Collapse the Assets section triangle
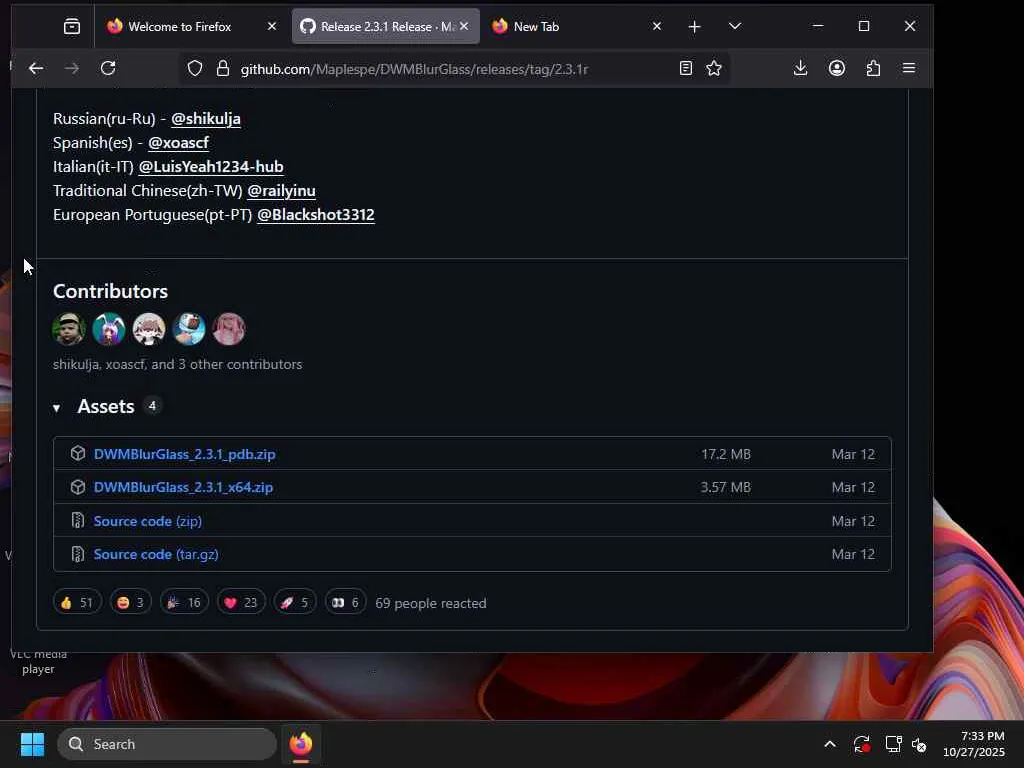 click(57, 408)
